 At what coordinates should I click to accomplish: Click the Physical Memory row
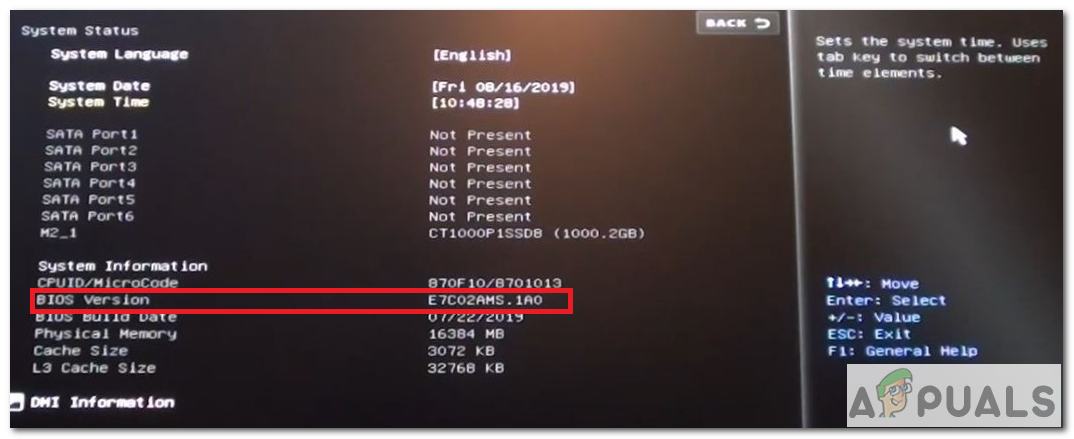270,334
